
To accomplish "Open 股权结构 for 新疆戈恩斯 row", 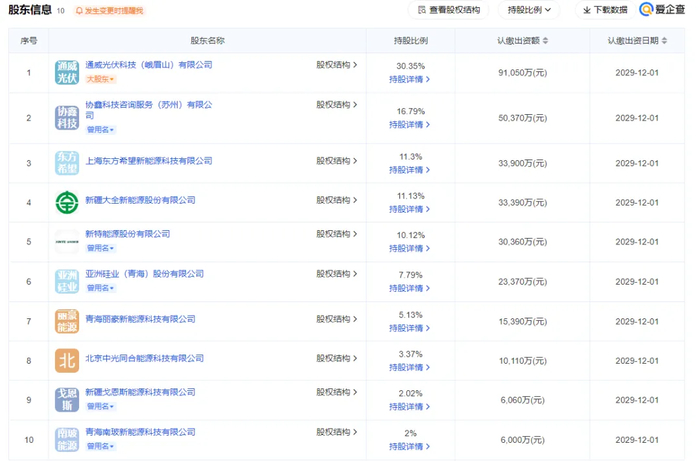I will (337, 392).
